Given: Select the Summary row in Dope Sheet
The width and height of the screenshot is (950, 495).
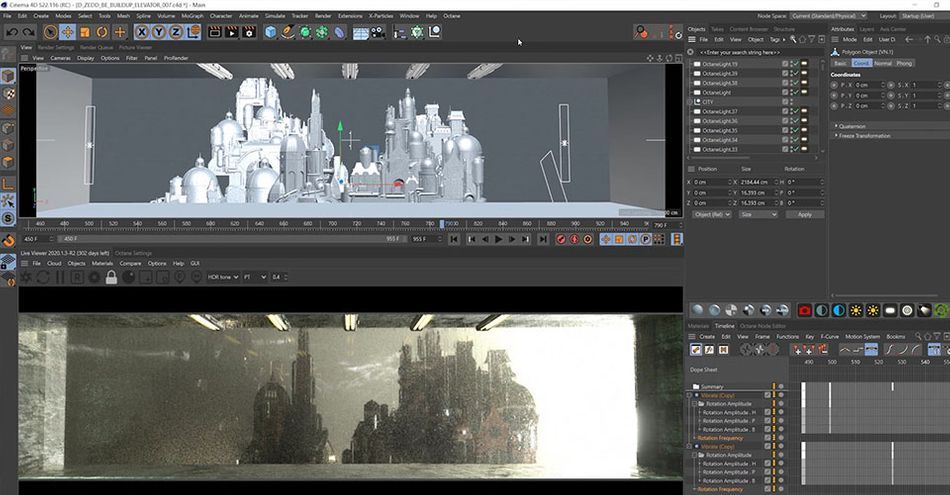Looking at the screenshot, I should pos(712,387).
